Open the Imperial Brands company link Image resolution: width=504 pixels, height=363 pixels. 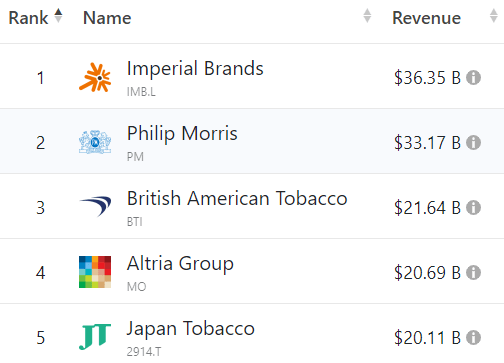coord(195,68)
